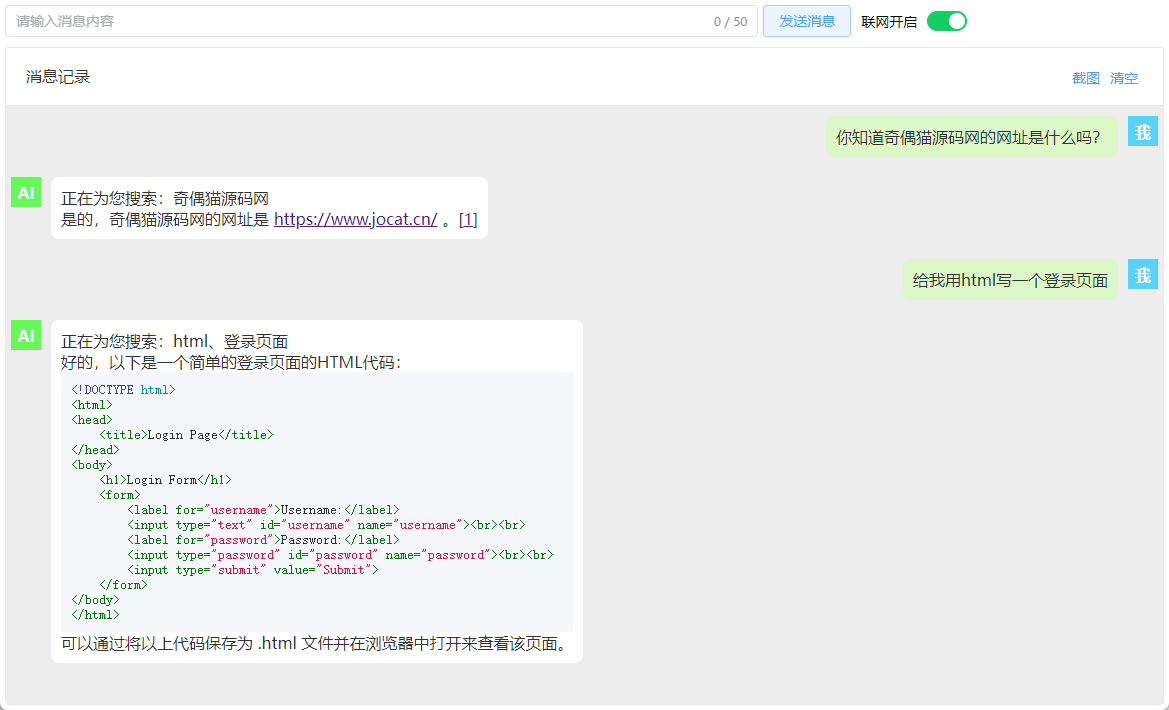Click the AI avatar beside the HTML code reply
The height and width of the screenshot is (710, 1169).
(26, 336)
